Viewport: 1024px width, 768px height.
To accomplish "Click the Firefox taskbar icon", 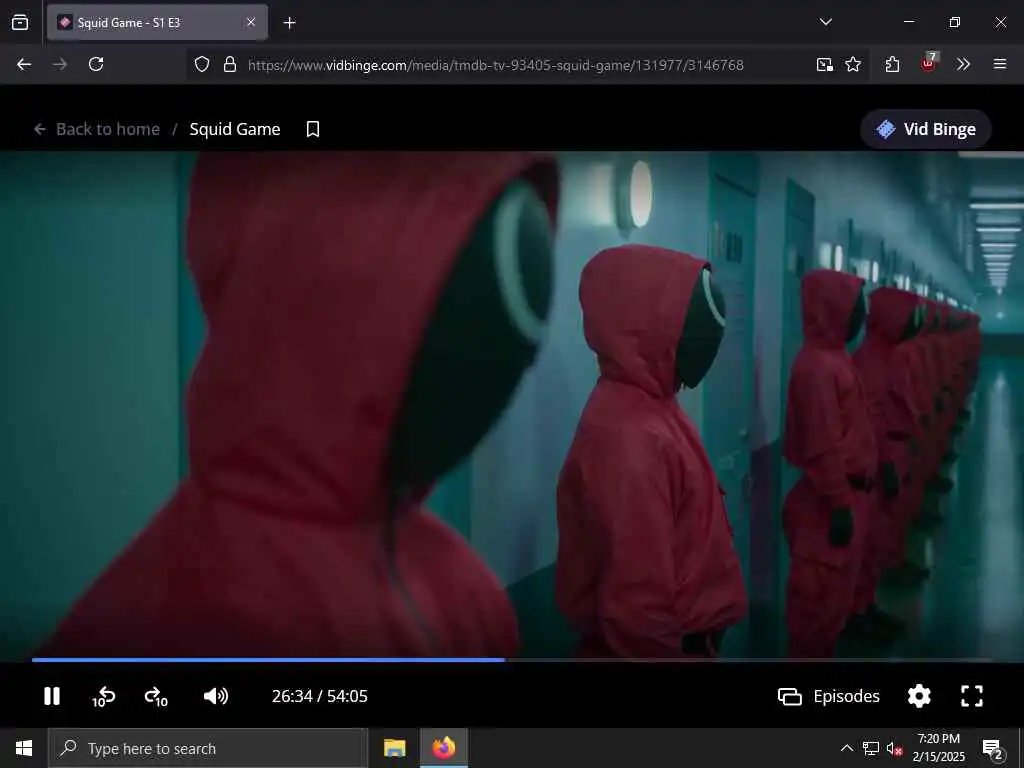I will tap(443, 748).
